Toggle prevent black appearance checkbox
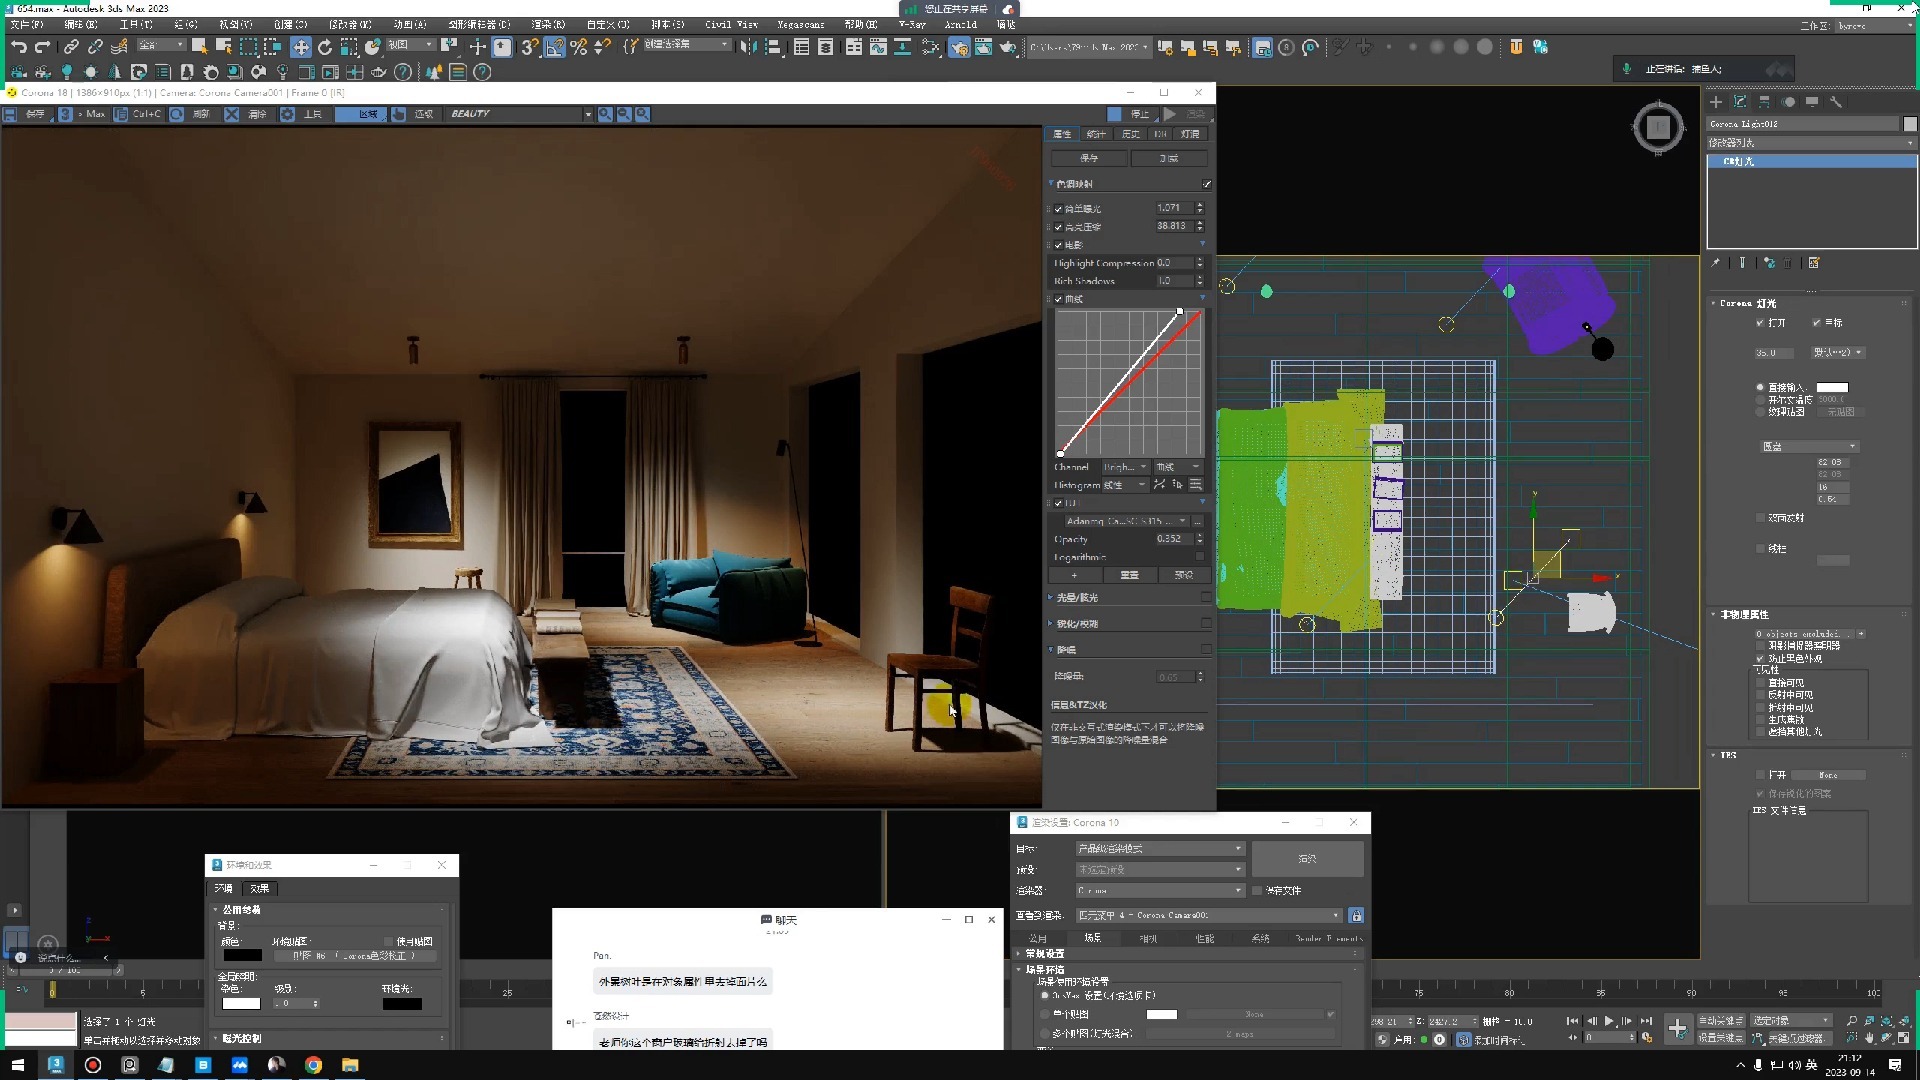Viewport: 1920px width, 1080px height. point(1760,658)
